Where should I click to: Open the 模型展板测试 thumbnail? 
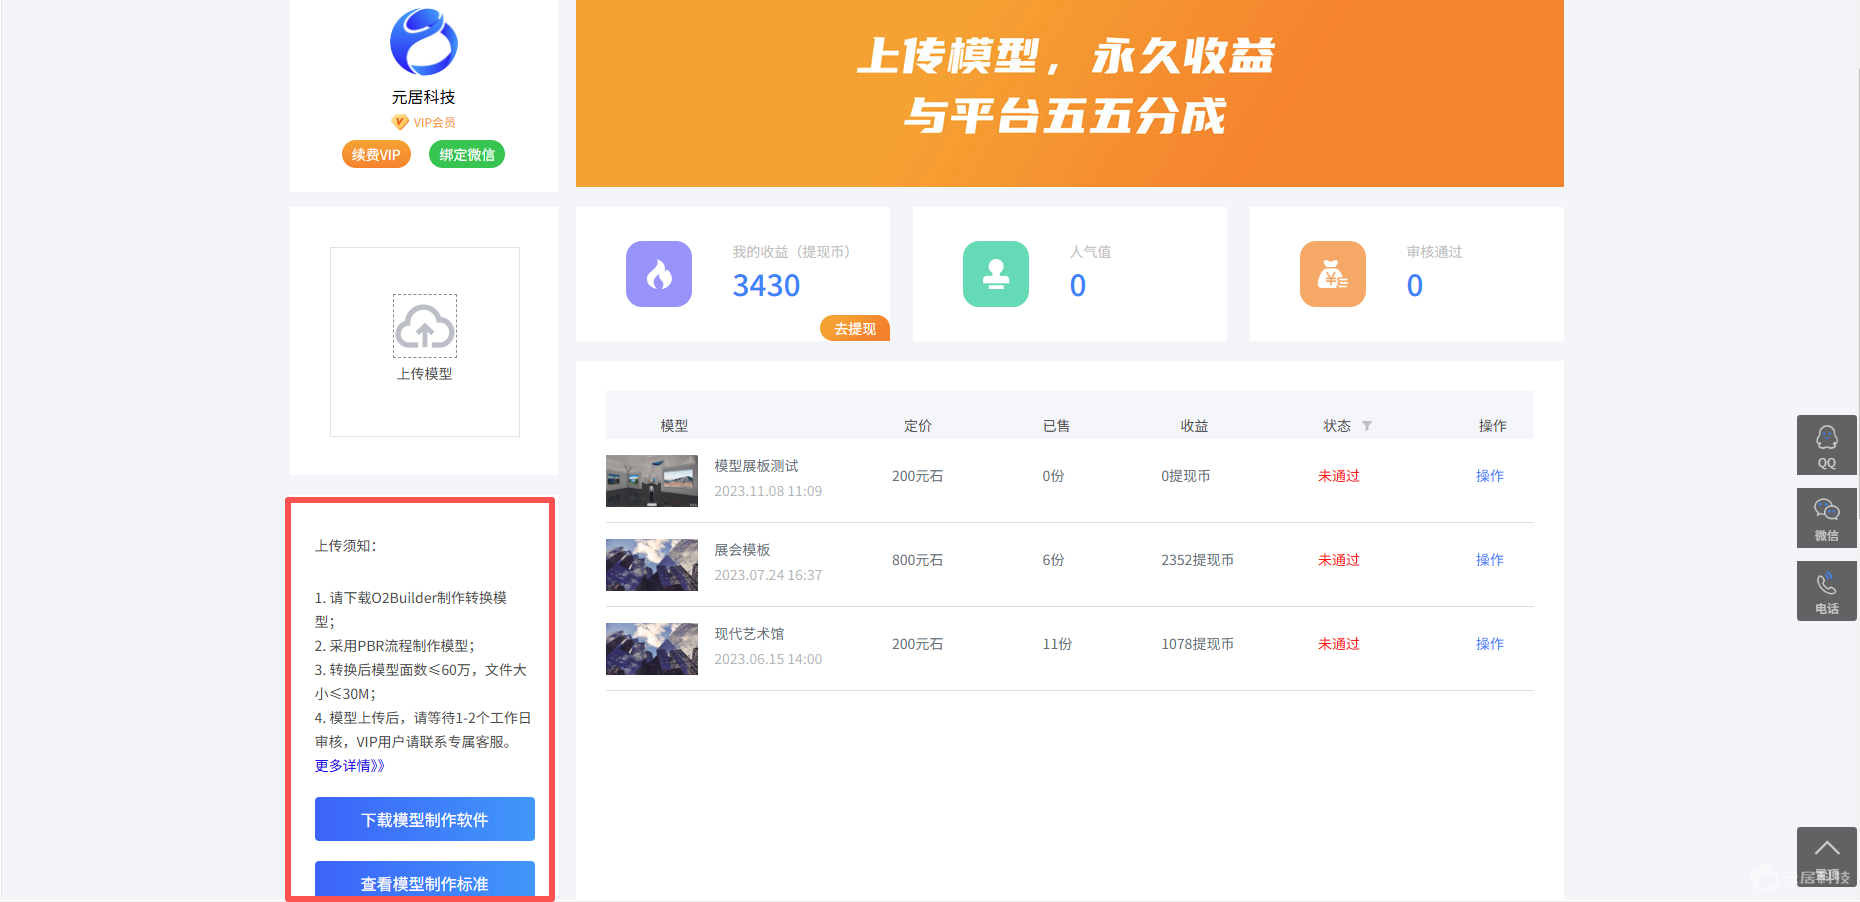(x=652, y=481)
